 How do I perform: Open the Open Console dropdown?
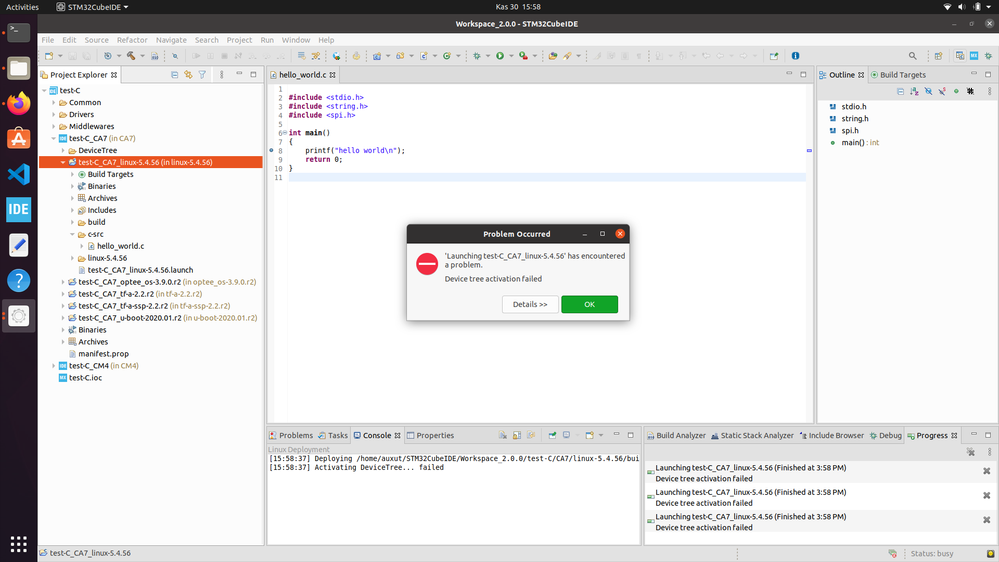[x=601, y=435]
